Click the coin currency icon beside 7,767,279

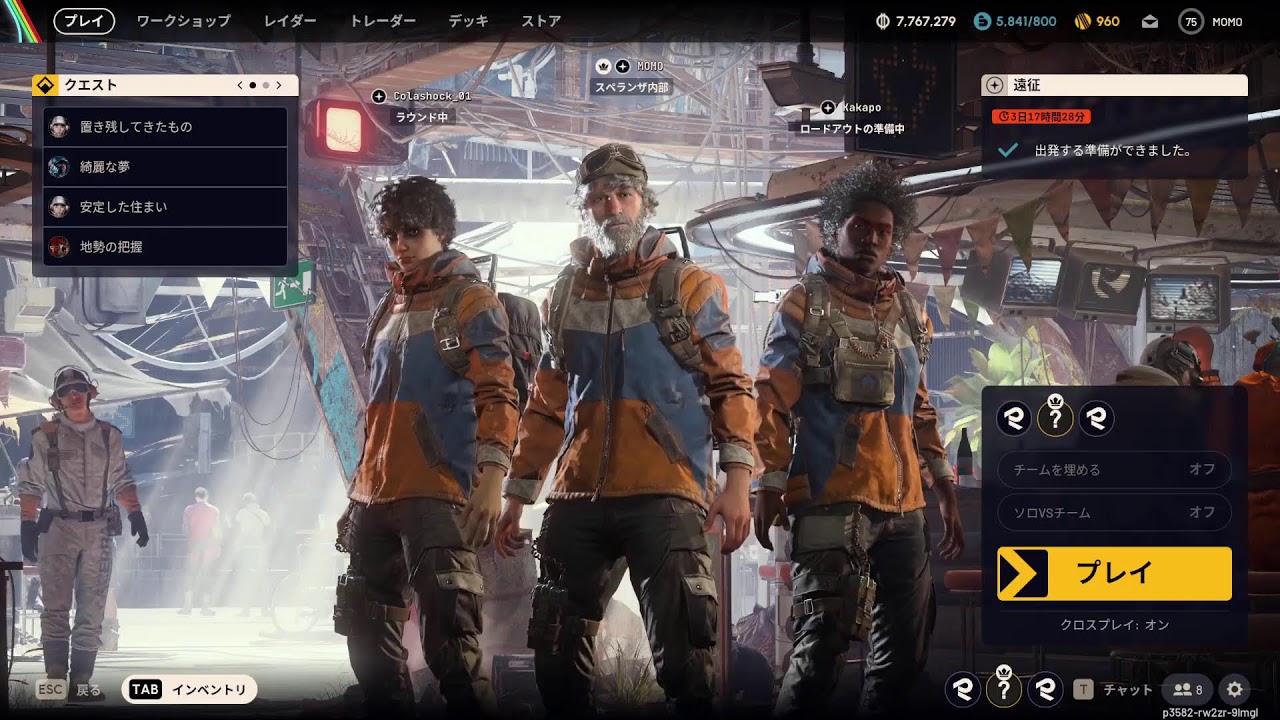pyautogui.click(x=883, y=21)
